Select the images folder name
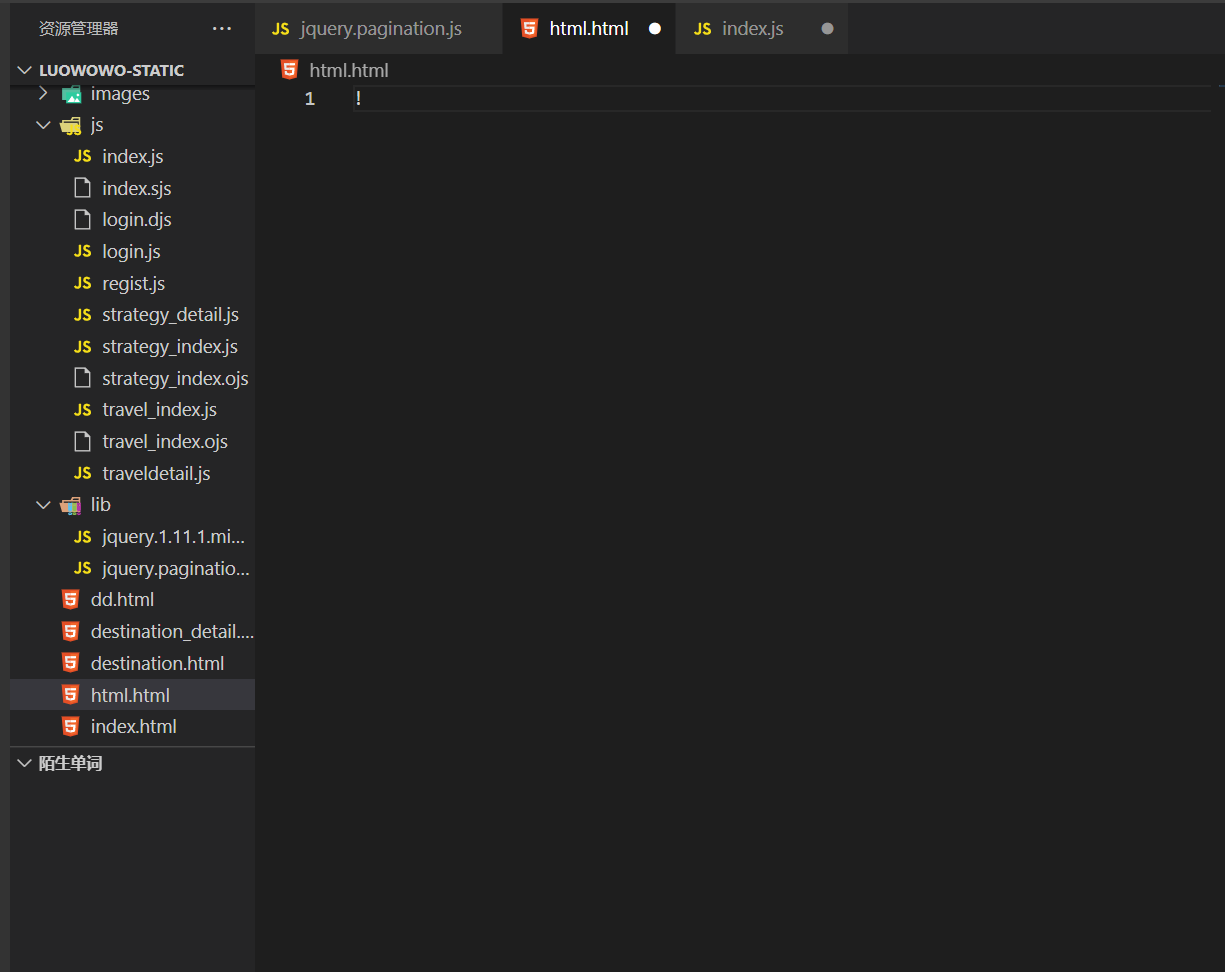1225x972 pixels. pyautogui.click(x=120, y=94)
